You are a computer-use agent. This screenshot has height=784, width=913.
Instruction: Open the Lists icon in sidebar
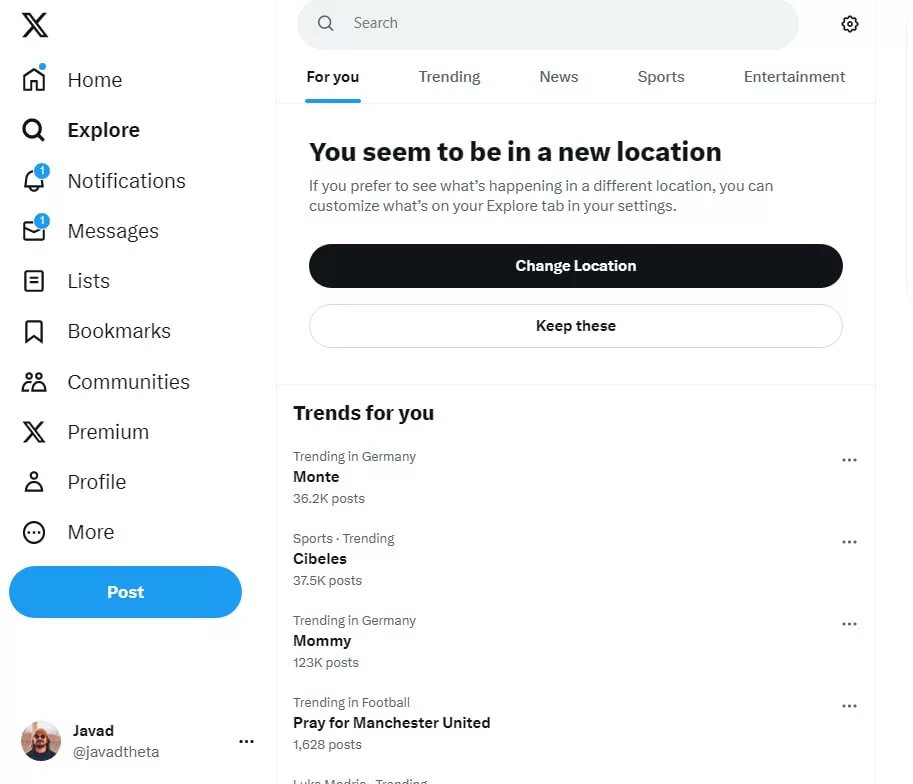pyautogui.click(x=34, y=281)
